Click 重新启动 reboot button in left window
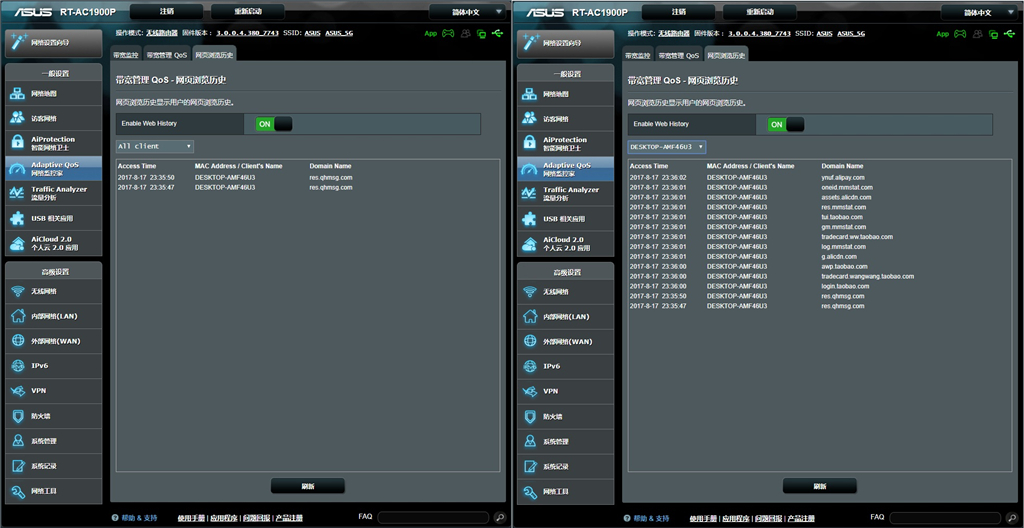The image size is (1024, 528). coord(248,12)
